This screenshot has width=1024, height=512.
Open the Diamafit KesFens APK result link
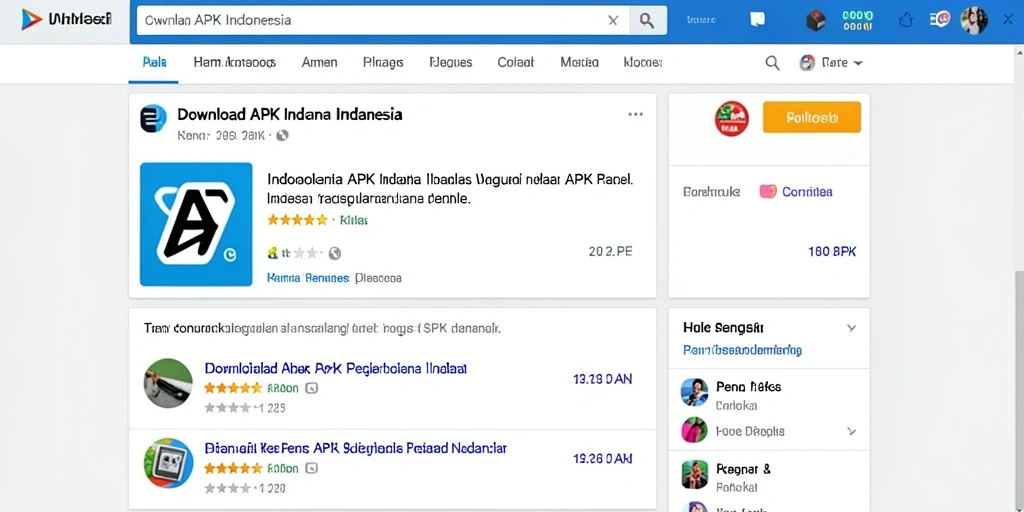pyautogui.click(x=355, y=449)
